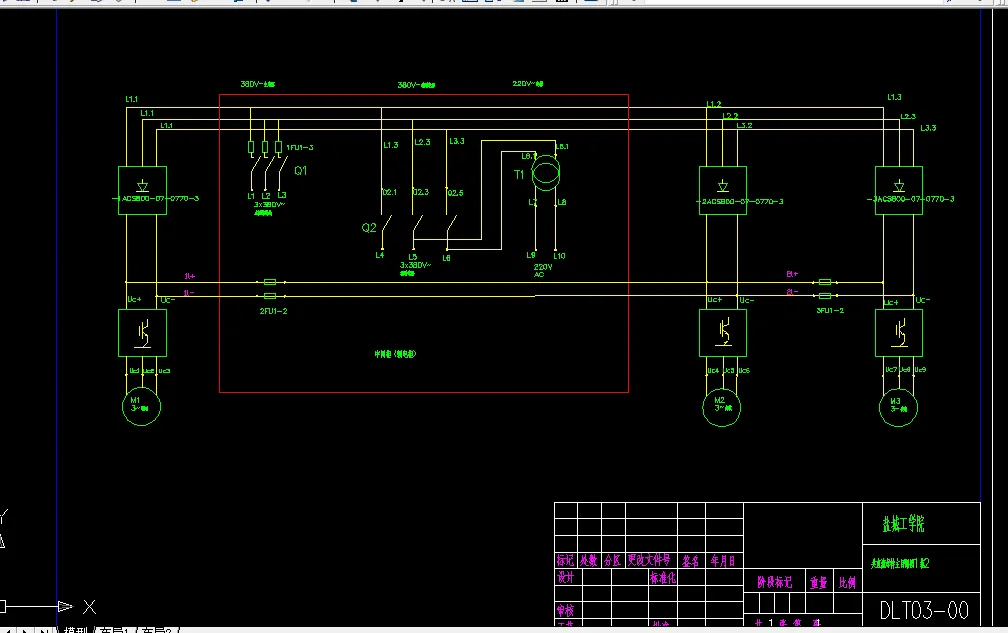Screen dimensions: 1008x633
Task: Click the 分区 title block cell
Action: click(613, 560)
